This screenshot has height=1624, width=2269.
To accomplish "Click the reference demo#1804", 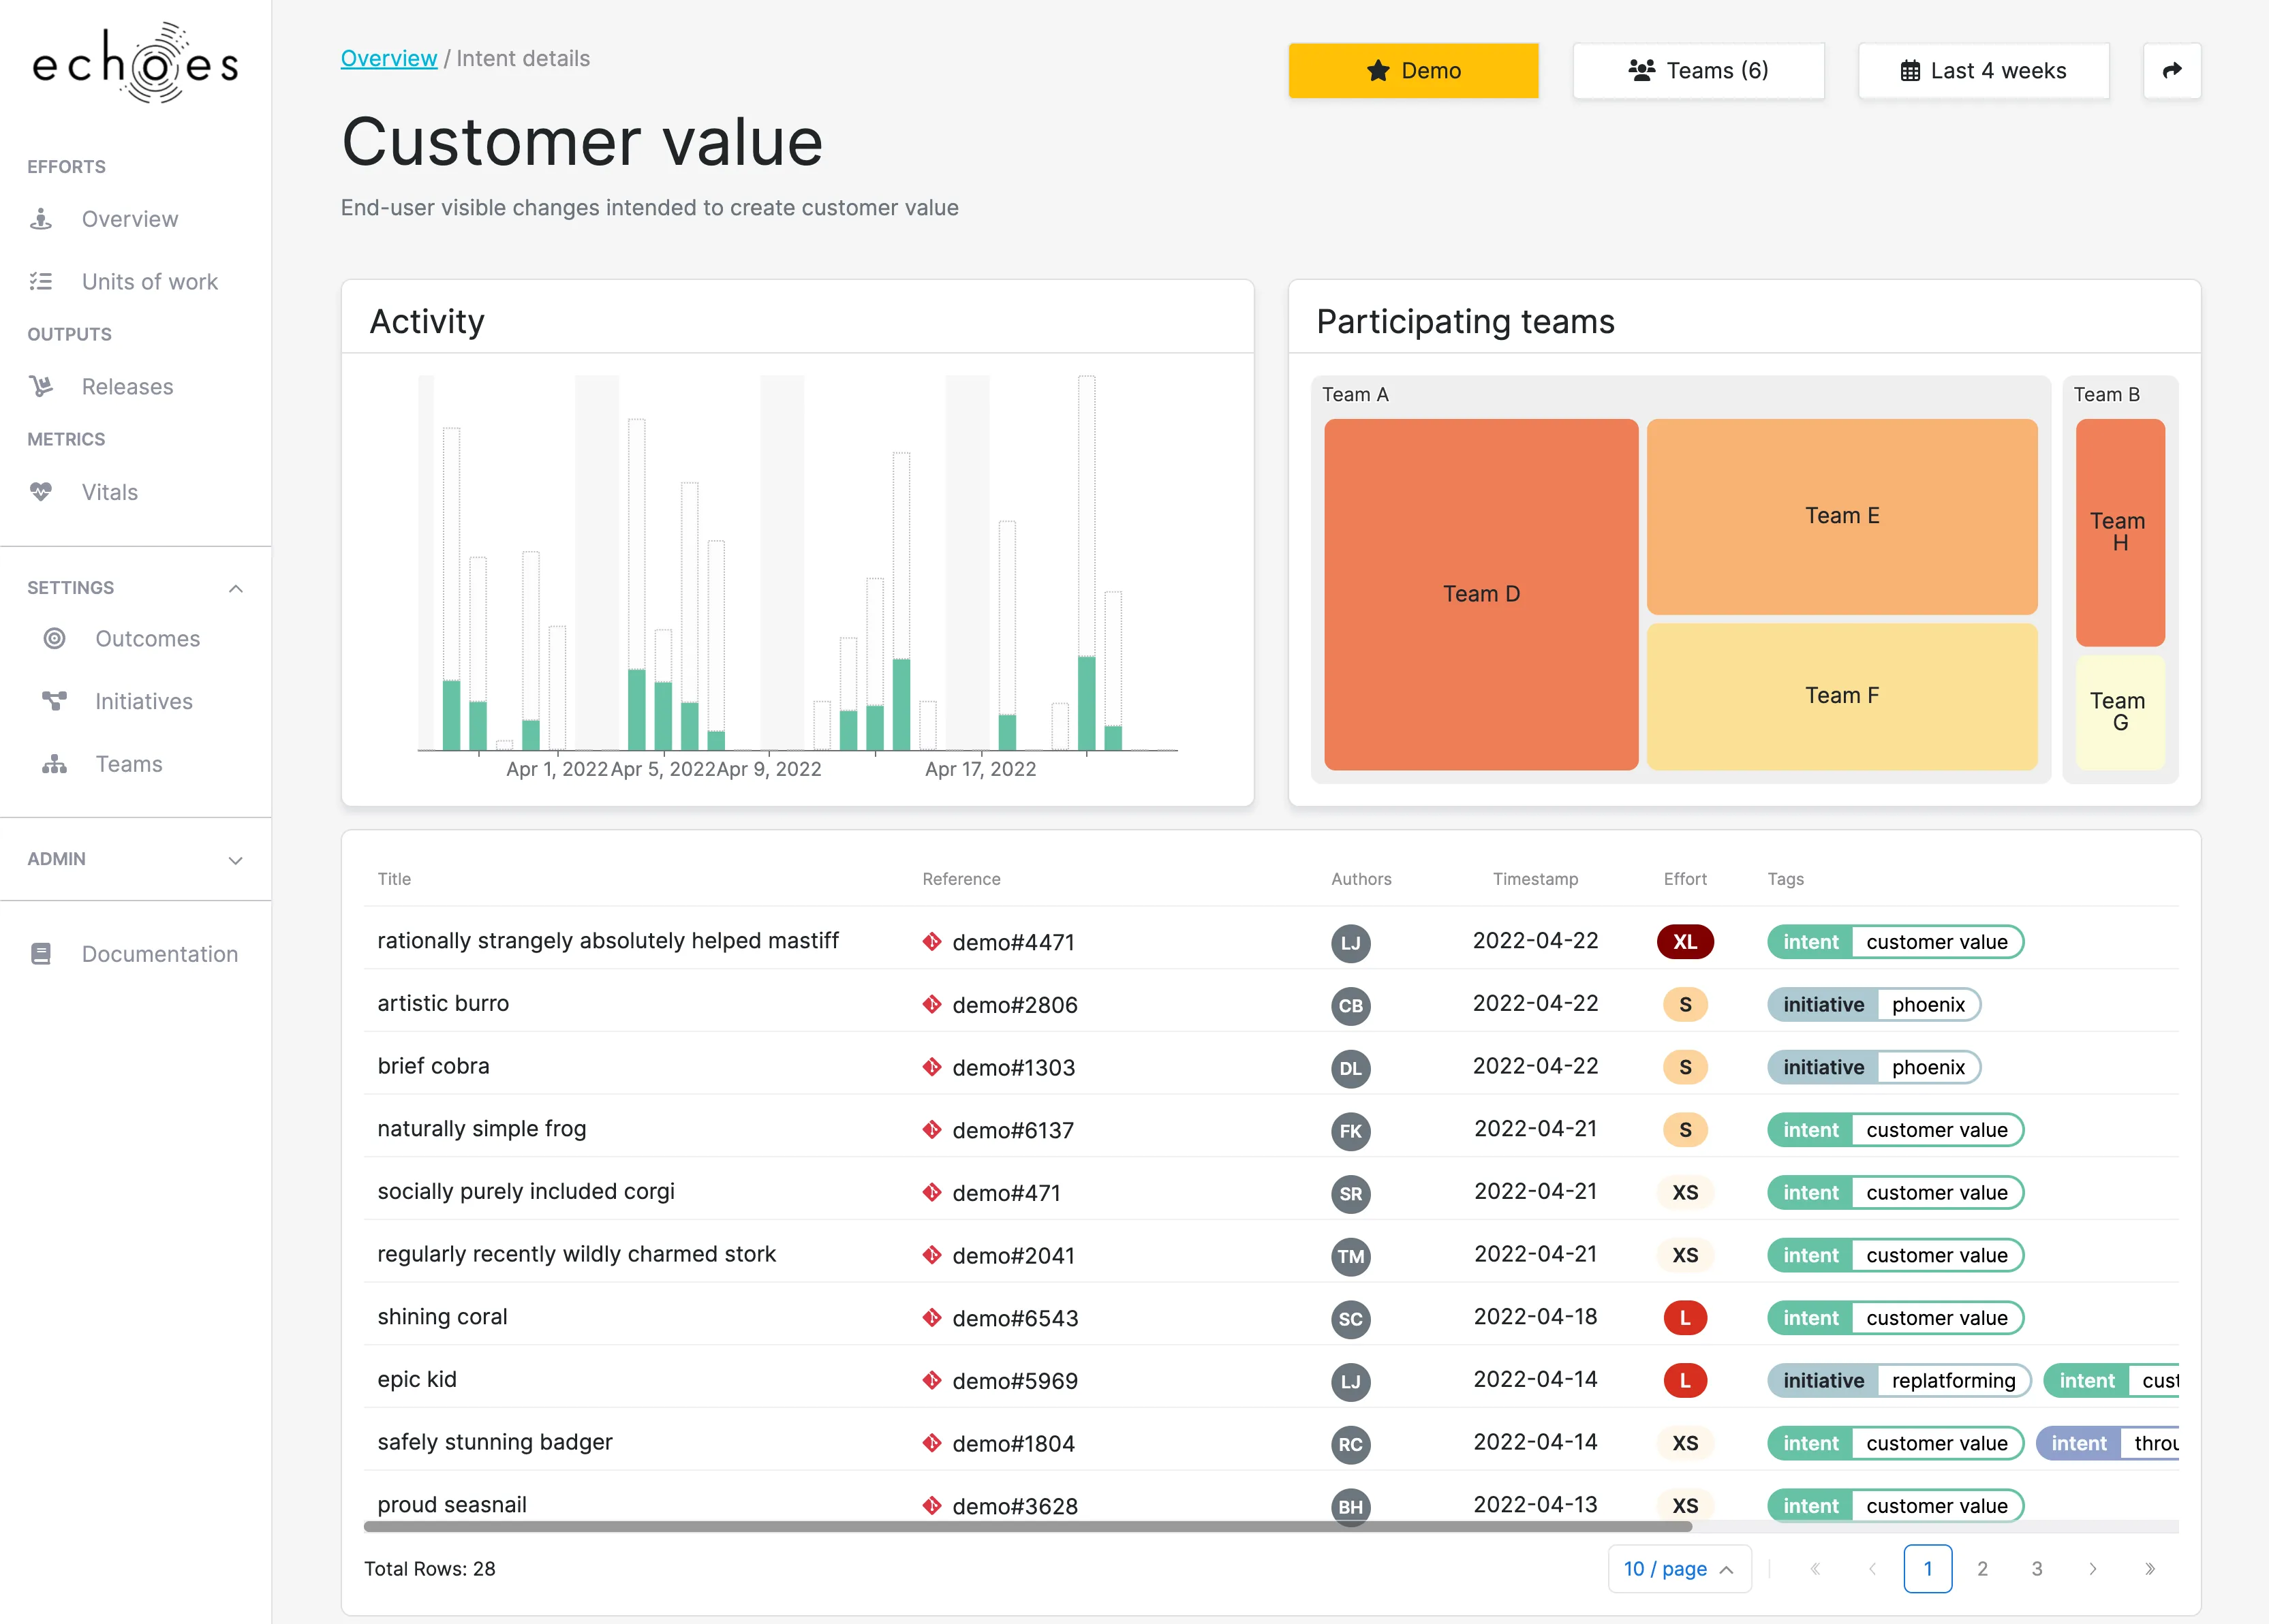I will click(x=1013, y=1443).
